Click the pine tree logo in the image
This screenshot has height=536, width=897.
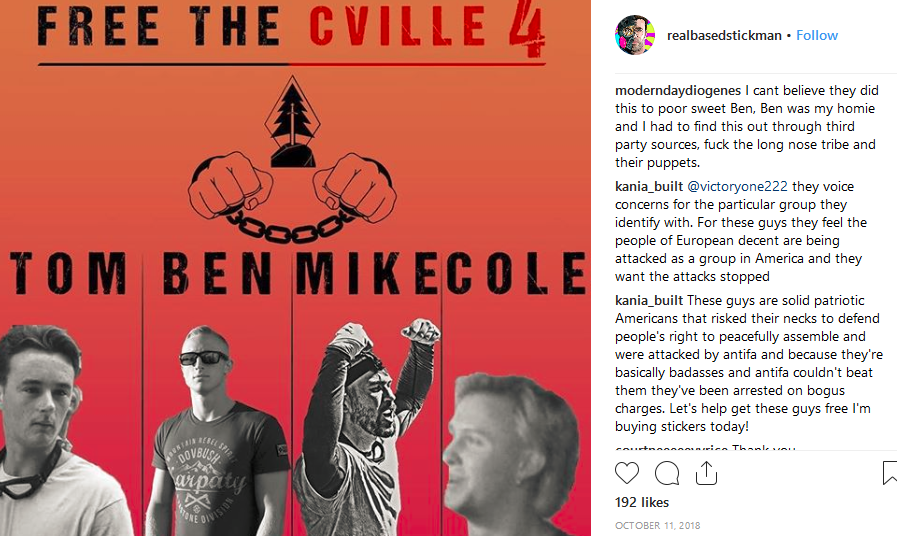[x=292, y=121]
